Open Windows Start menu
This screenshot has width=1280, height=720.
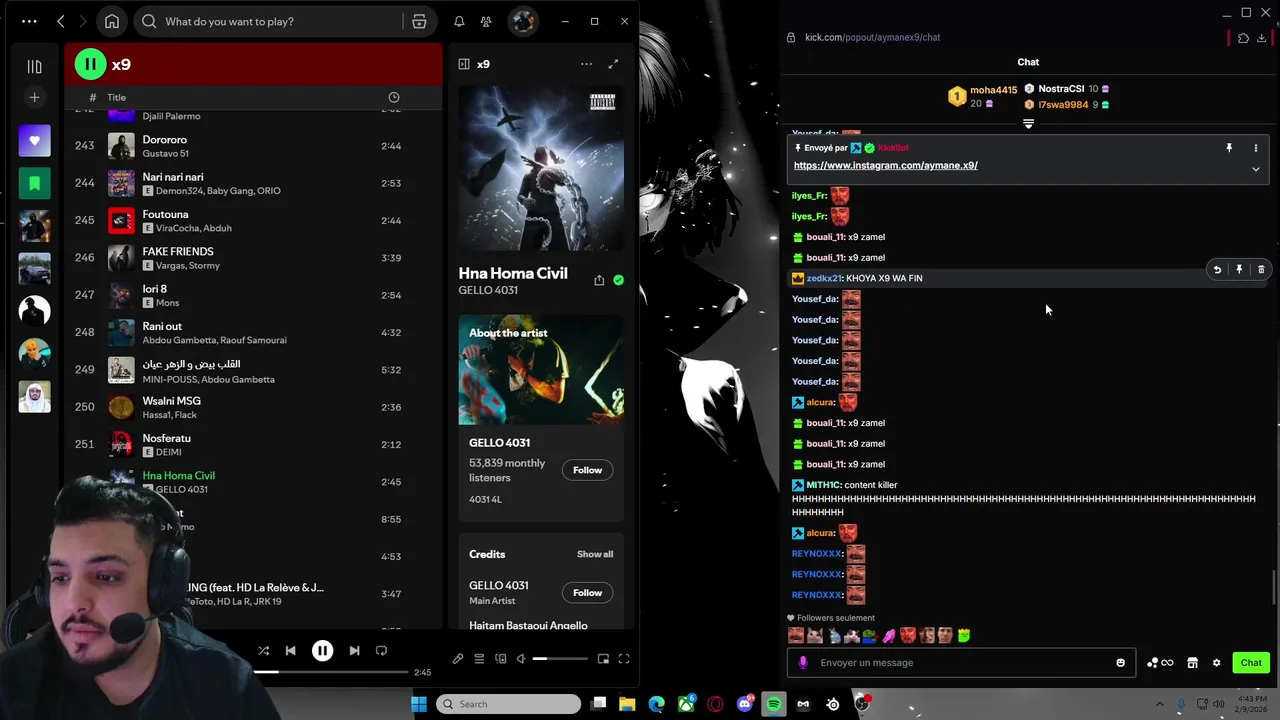pos(418,704)
